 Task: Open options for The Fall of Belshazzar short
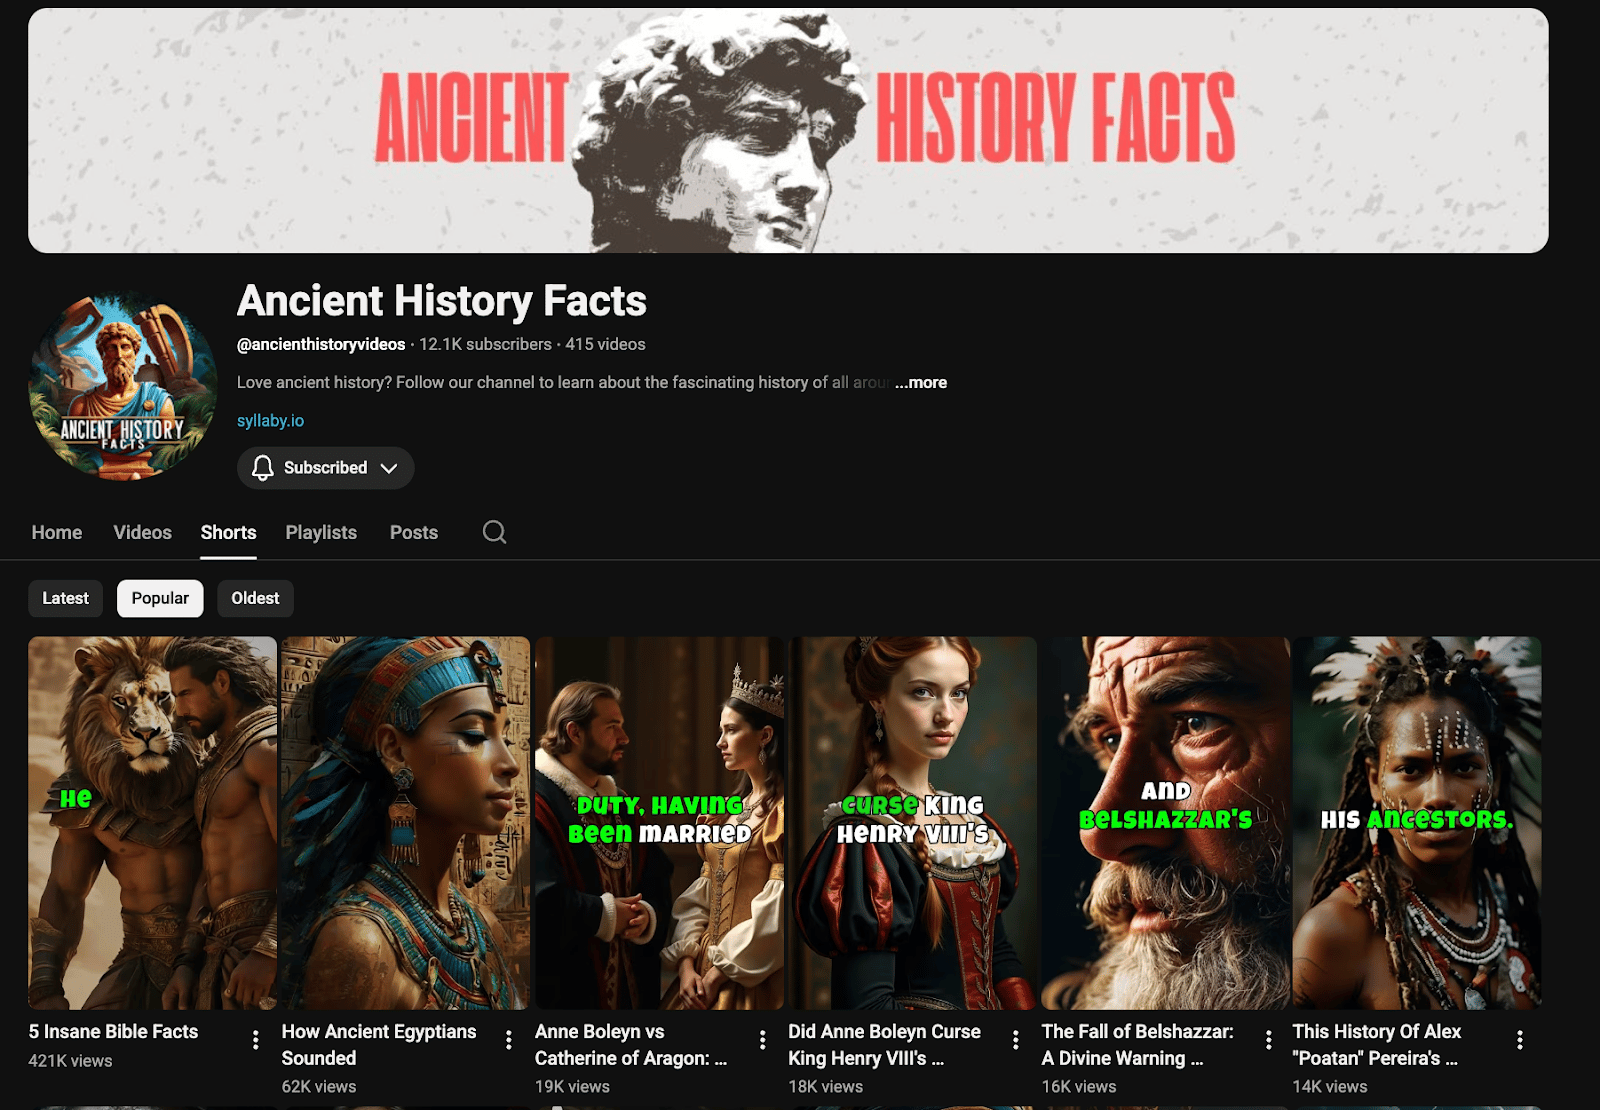tap(1268, 1040)
